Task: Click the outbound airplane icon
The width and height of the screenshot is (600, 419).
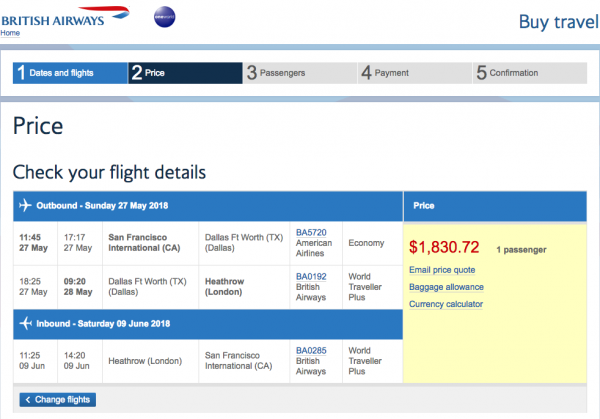Action: [x=25, y=205]
